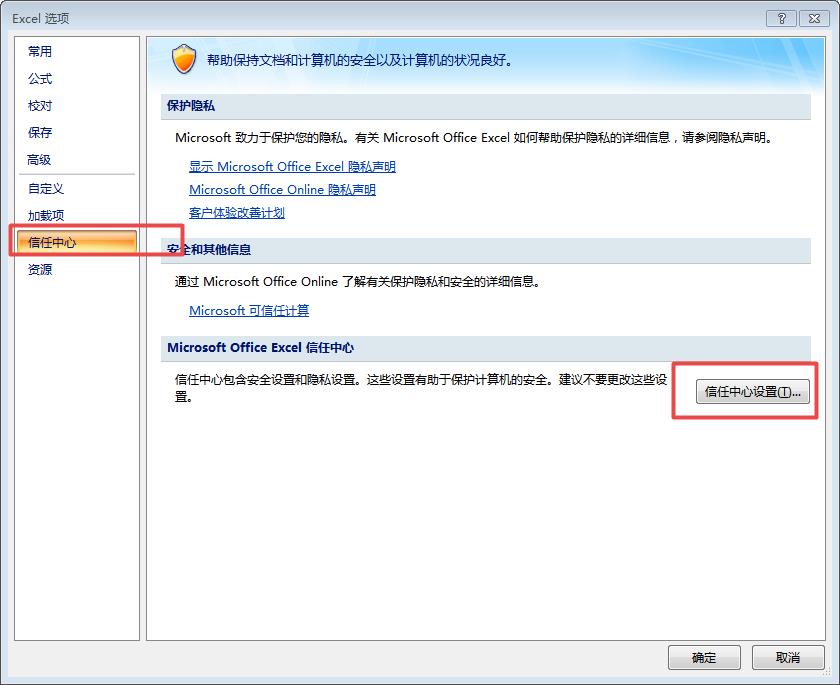Click the 保护隐私 section heading
Viewport: 840px width, 685px height.
click(191, 106)
